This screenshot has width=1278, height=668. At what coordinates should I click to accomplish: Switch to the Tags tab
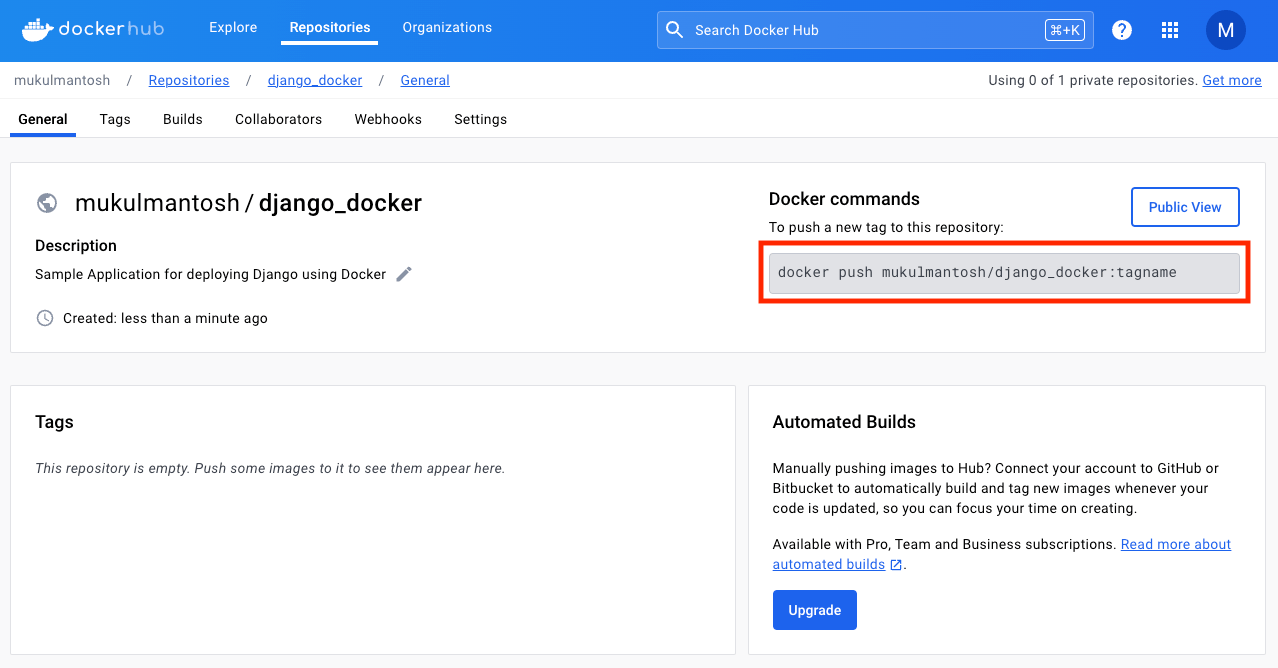coord(115,119)
